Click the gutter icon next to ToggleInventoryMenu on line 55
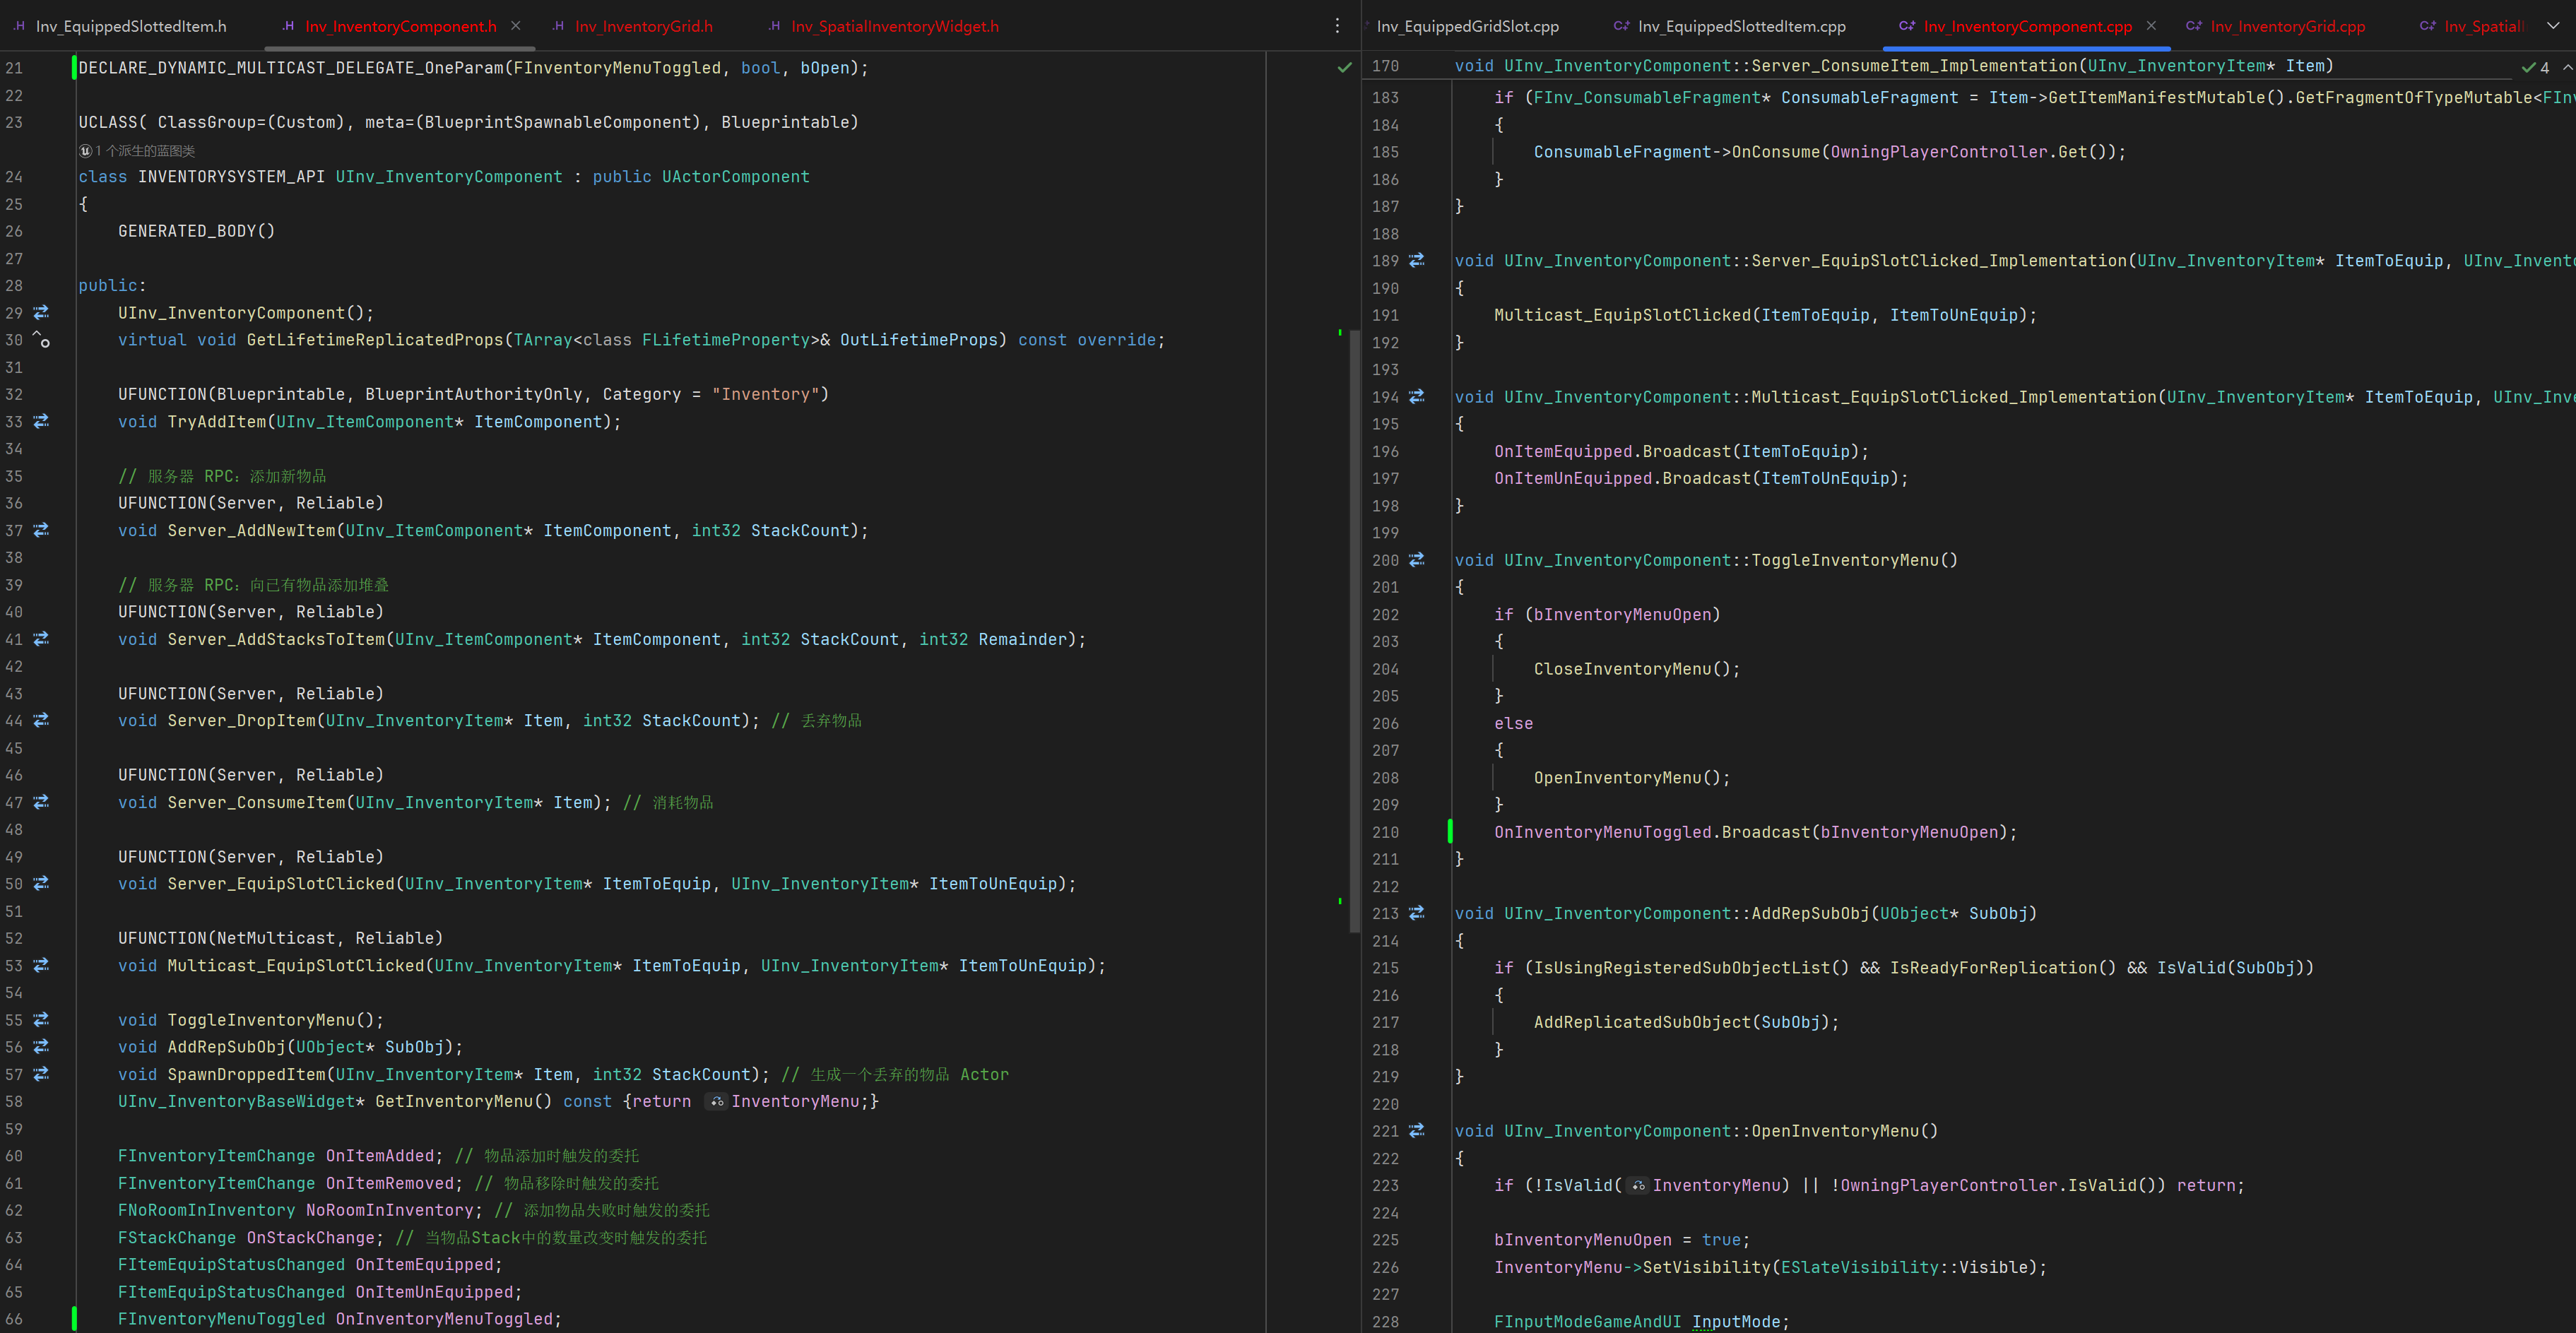The height and width of the screenshot is (1333, 2576). pos(41,1020)
